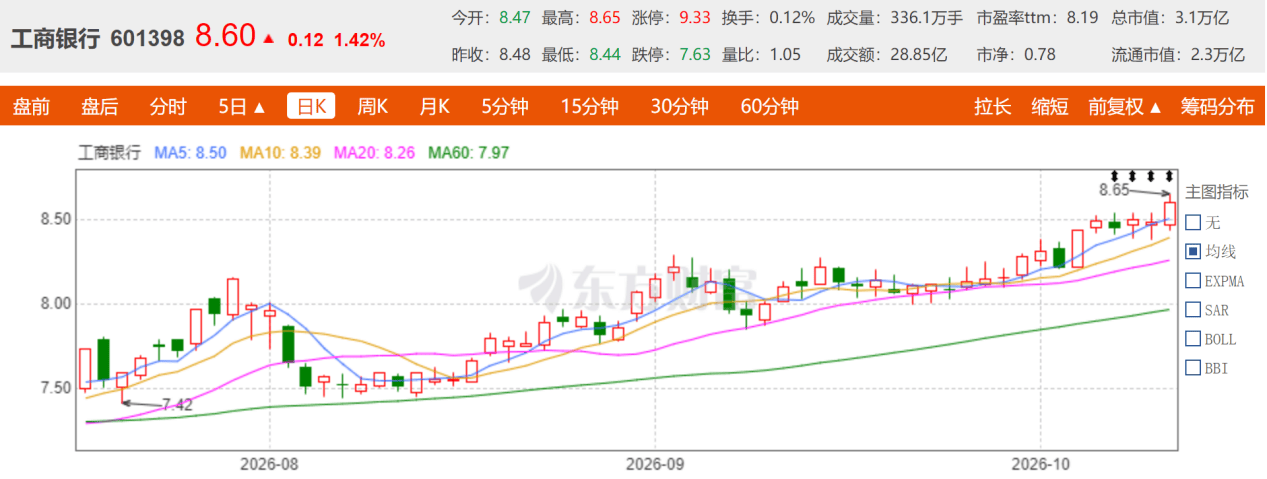Switch to 分时 intraday chart
This screenshot has height=479, width=1267.
[168, 107]
